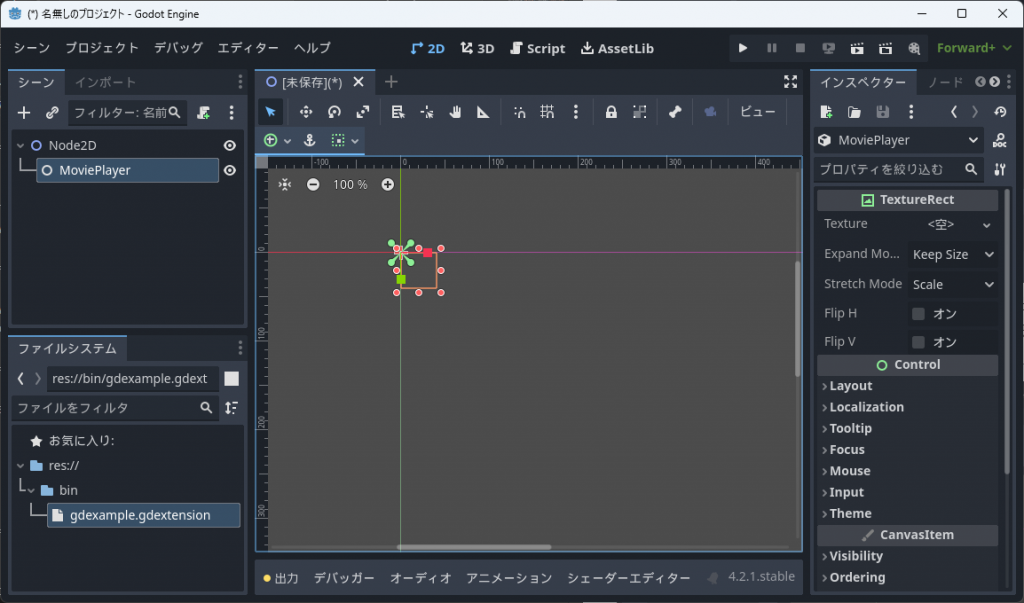Open the object history icon
Viewport: 1024px width, 603px height.
1000,112
